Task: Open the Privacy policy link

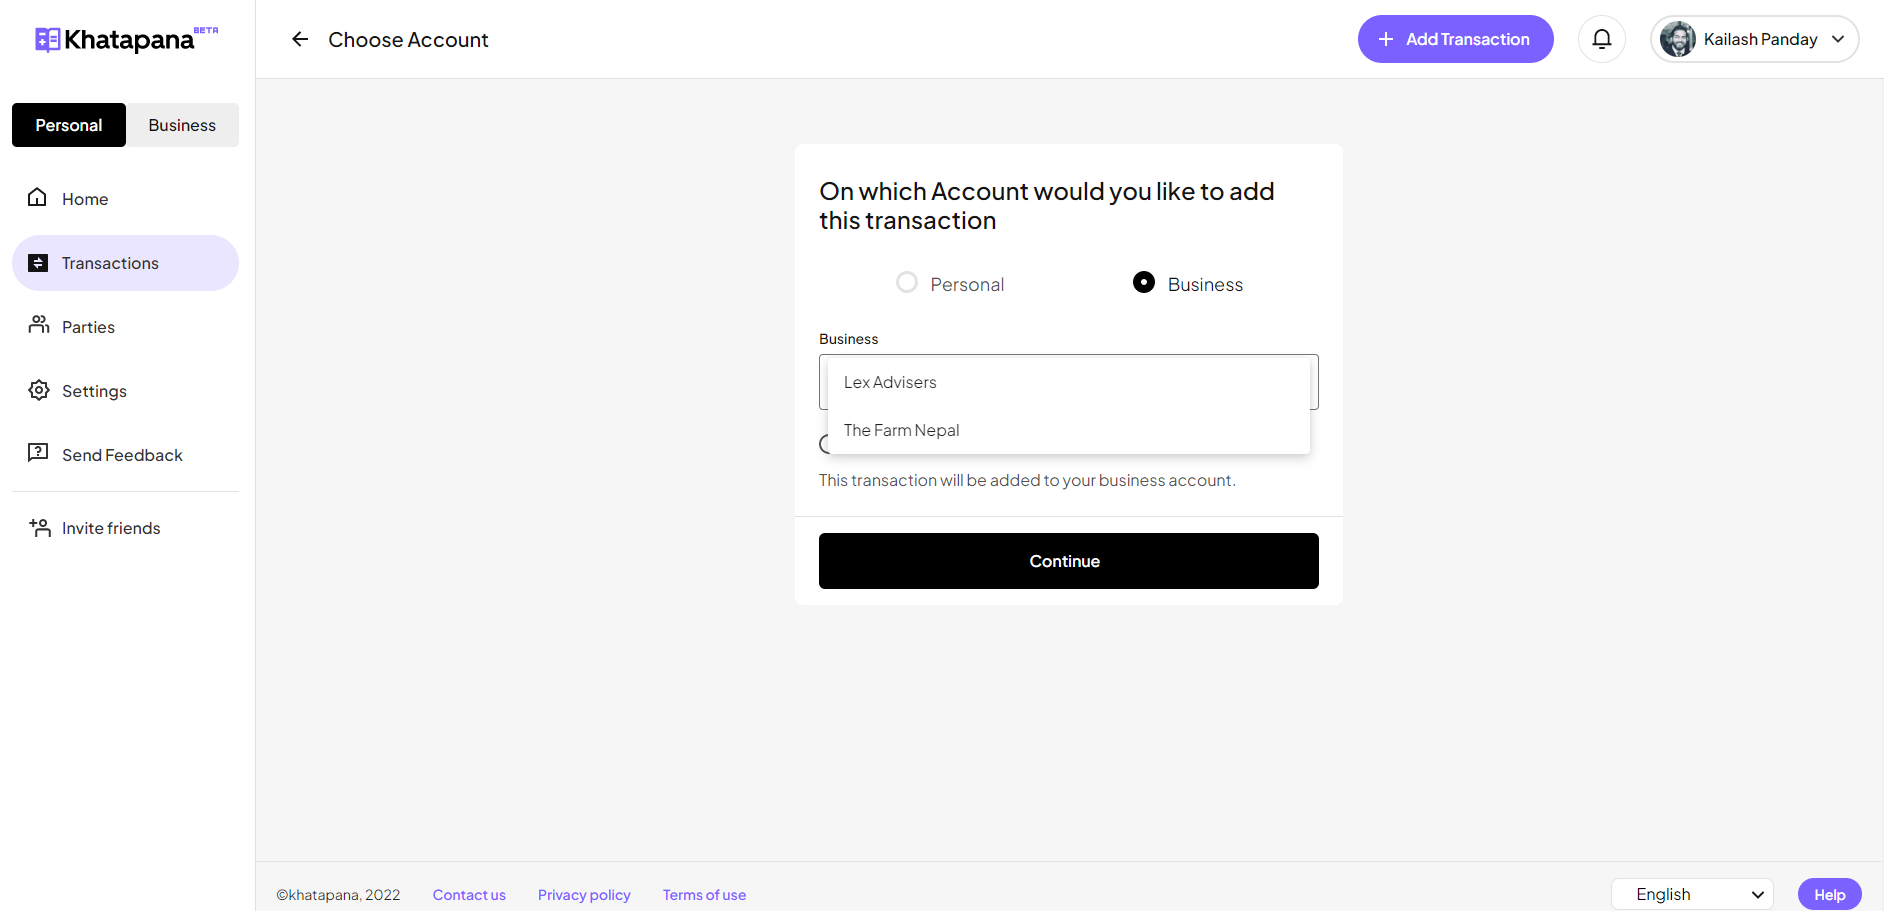Action: (x=584, y=895)
